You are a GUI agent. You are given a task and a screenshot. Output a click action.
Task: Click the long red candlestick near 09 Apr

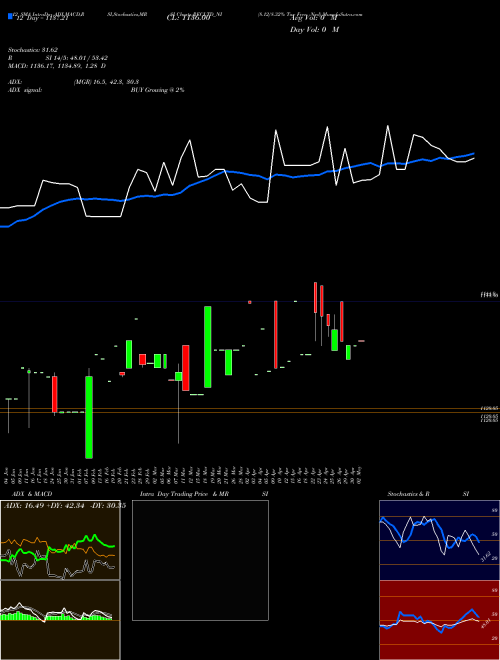pos(276,335)
